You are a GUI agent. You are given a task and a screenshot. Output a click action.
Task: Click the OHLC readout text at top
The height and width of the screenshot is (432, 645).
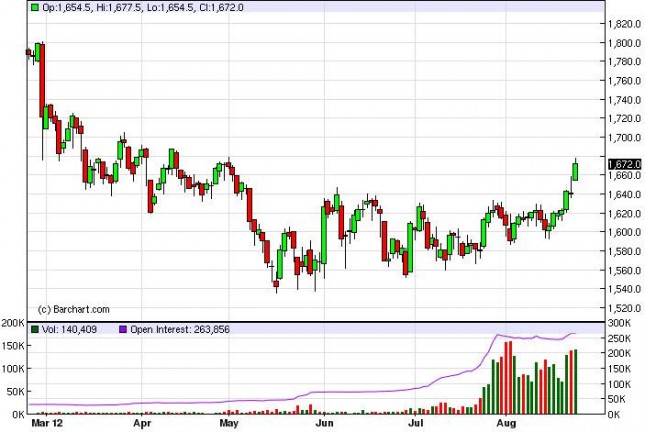(x=143, y=7)
